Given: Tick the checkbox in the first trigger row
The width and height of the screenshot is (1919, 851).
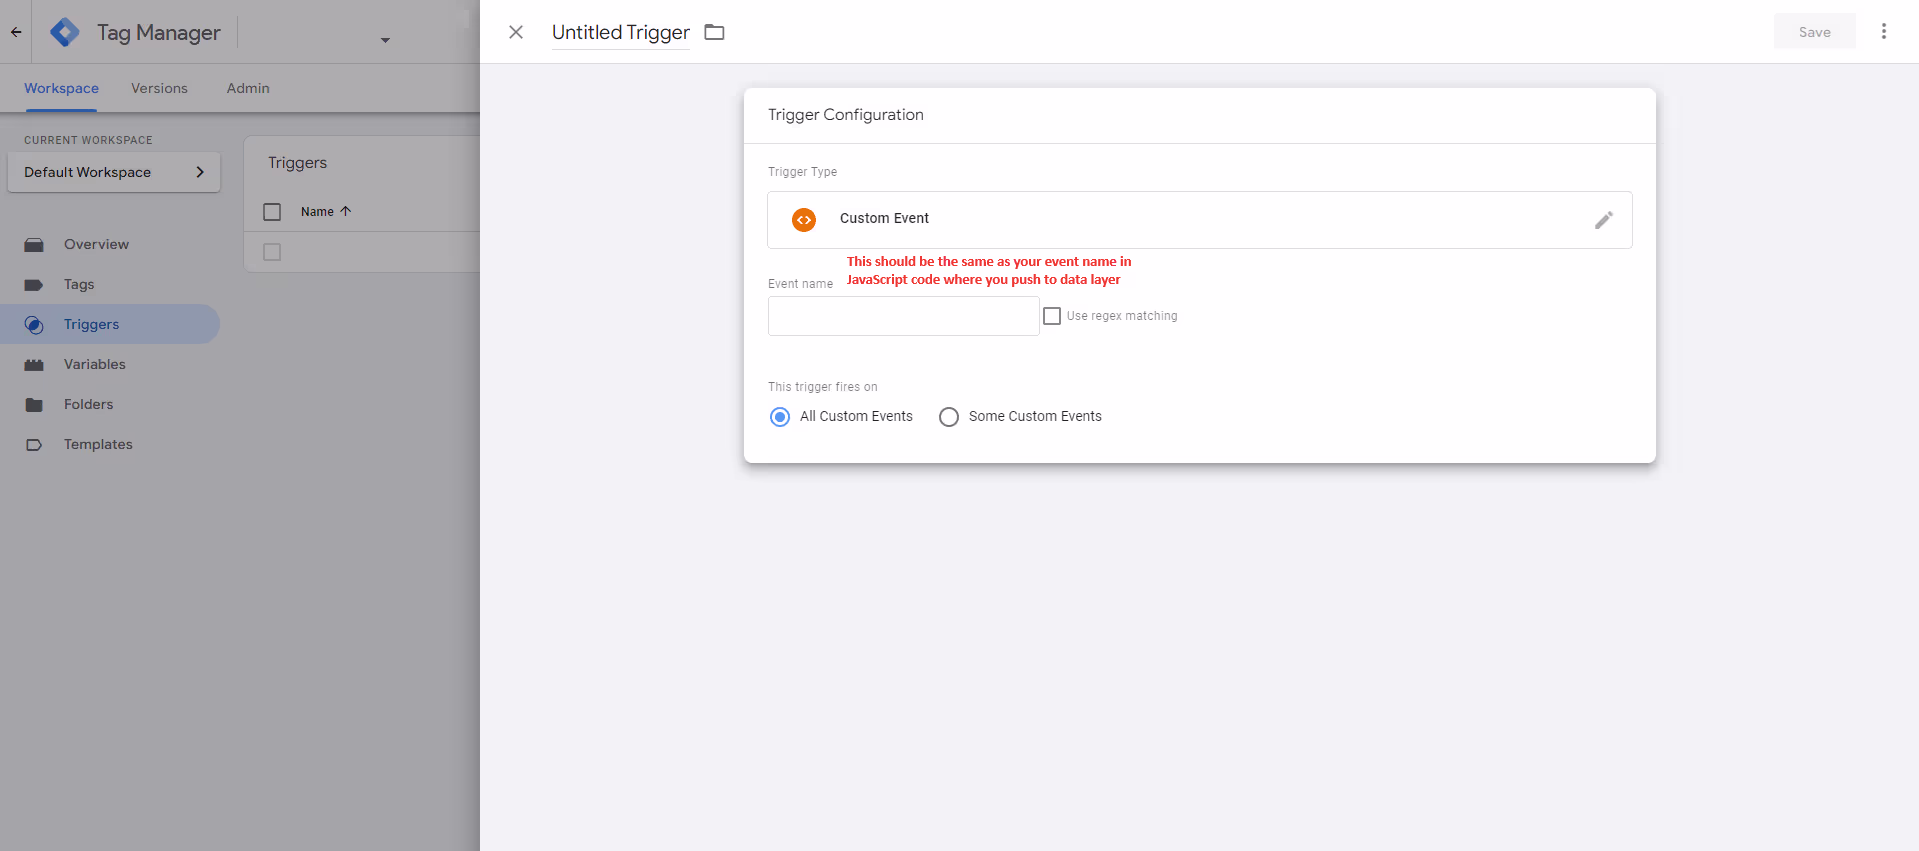Looking at the screenshot, I should coord(272,252).
